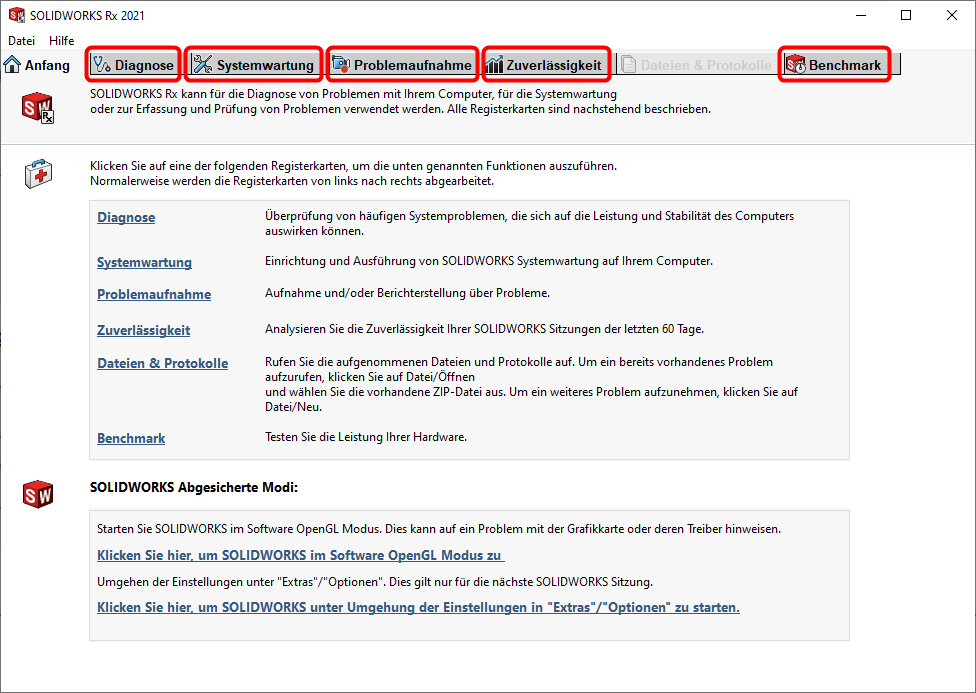Click the Zuverlässigkeit chart icon
Viewport: 976px width, 693px height.
pyautogui.click(x=494, y=66)
